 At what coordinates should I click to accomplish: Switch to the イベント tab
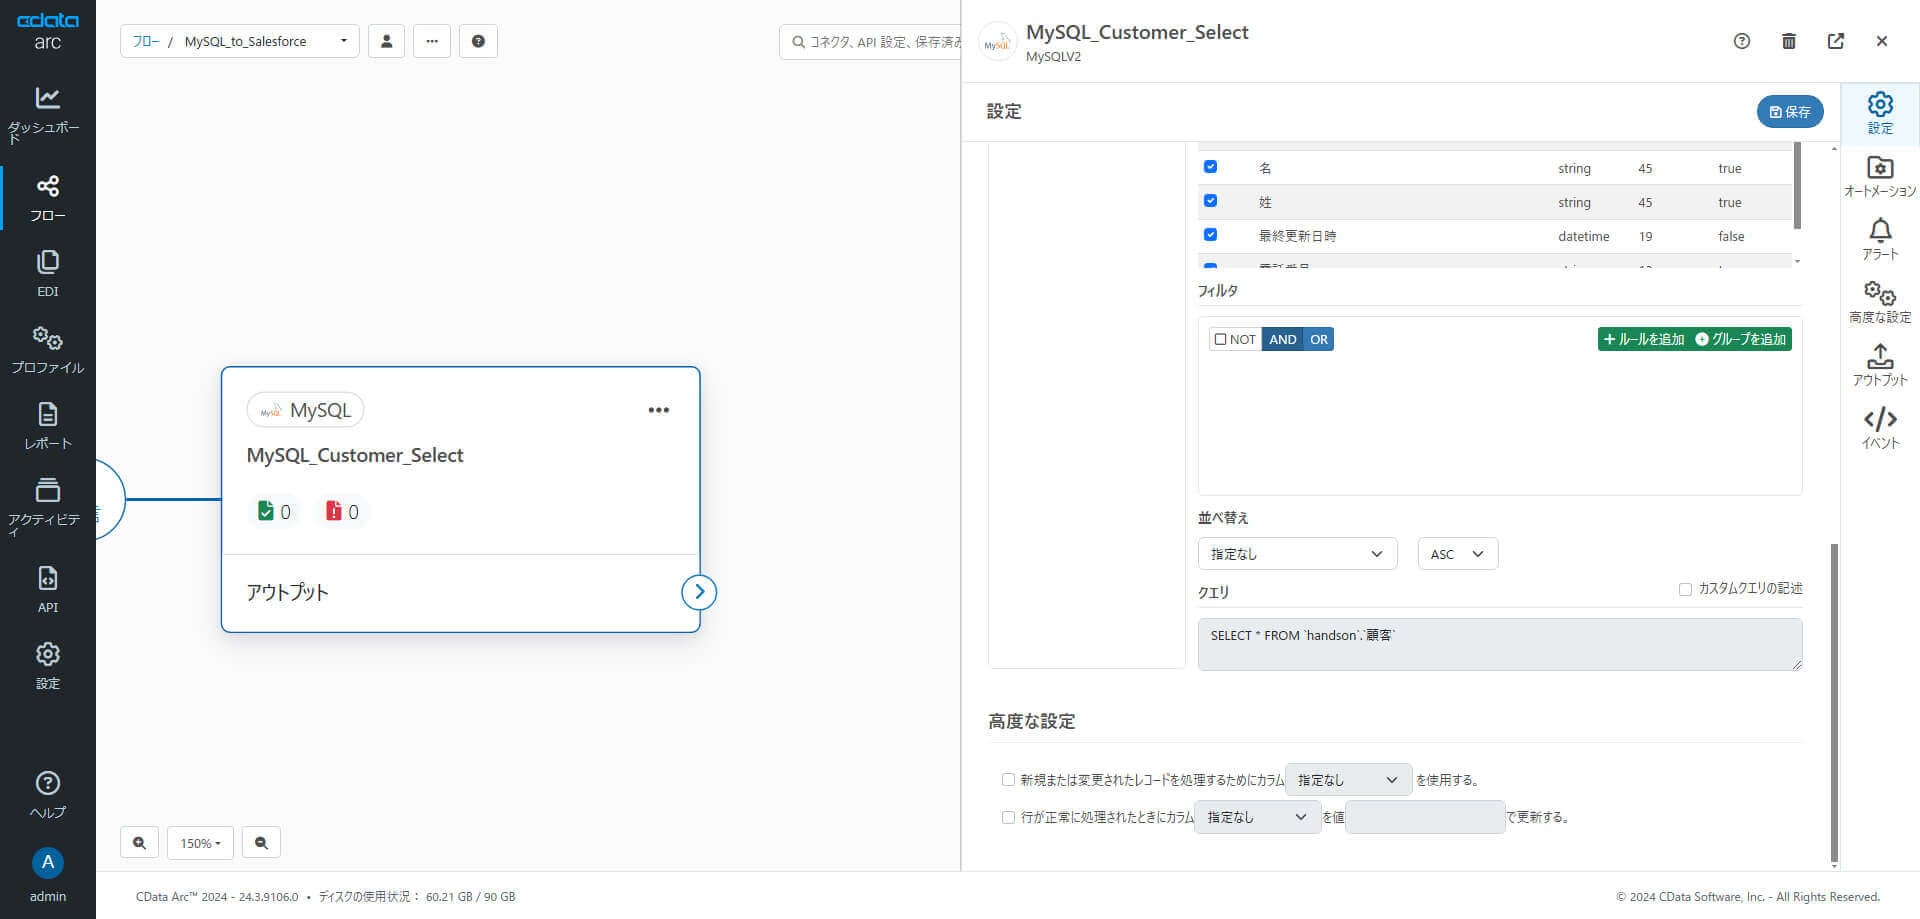point(1880,428)
